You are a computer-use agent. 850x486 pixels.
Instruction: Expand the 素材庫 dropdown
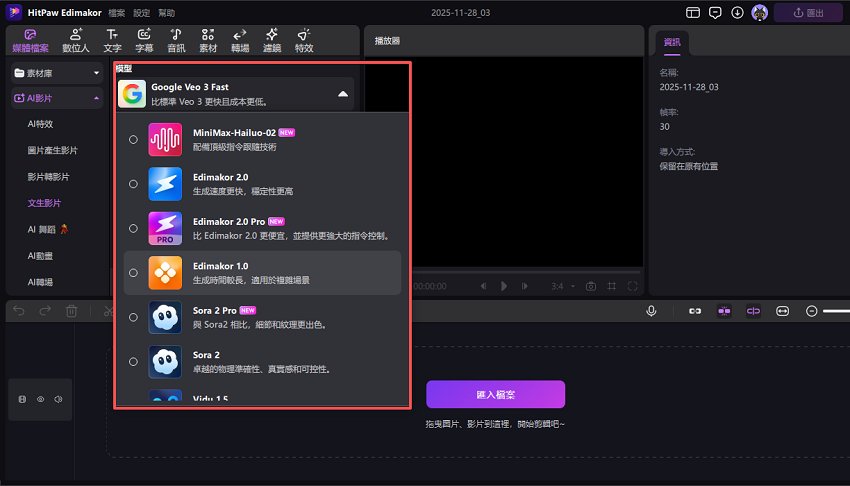(x=56, y=73)
